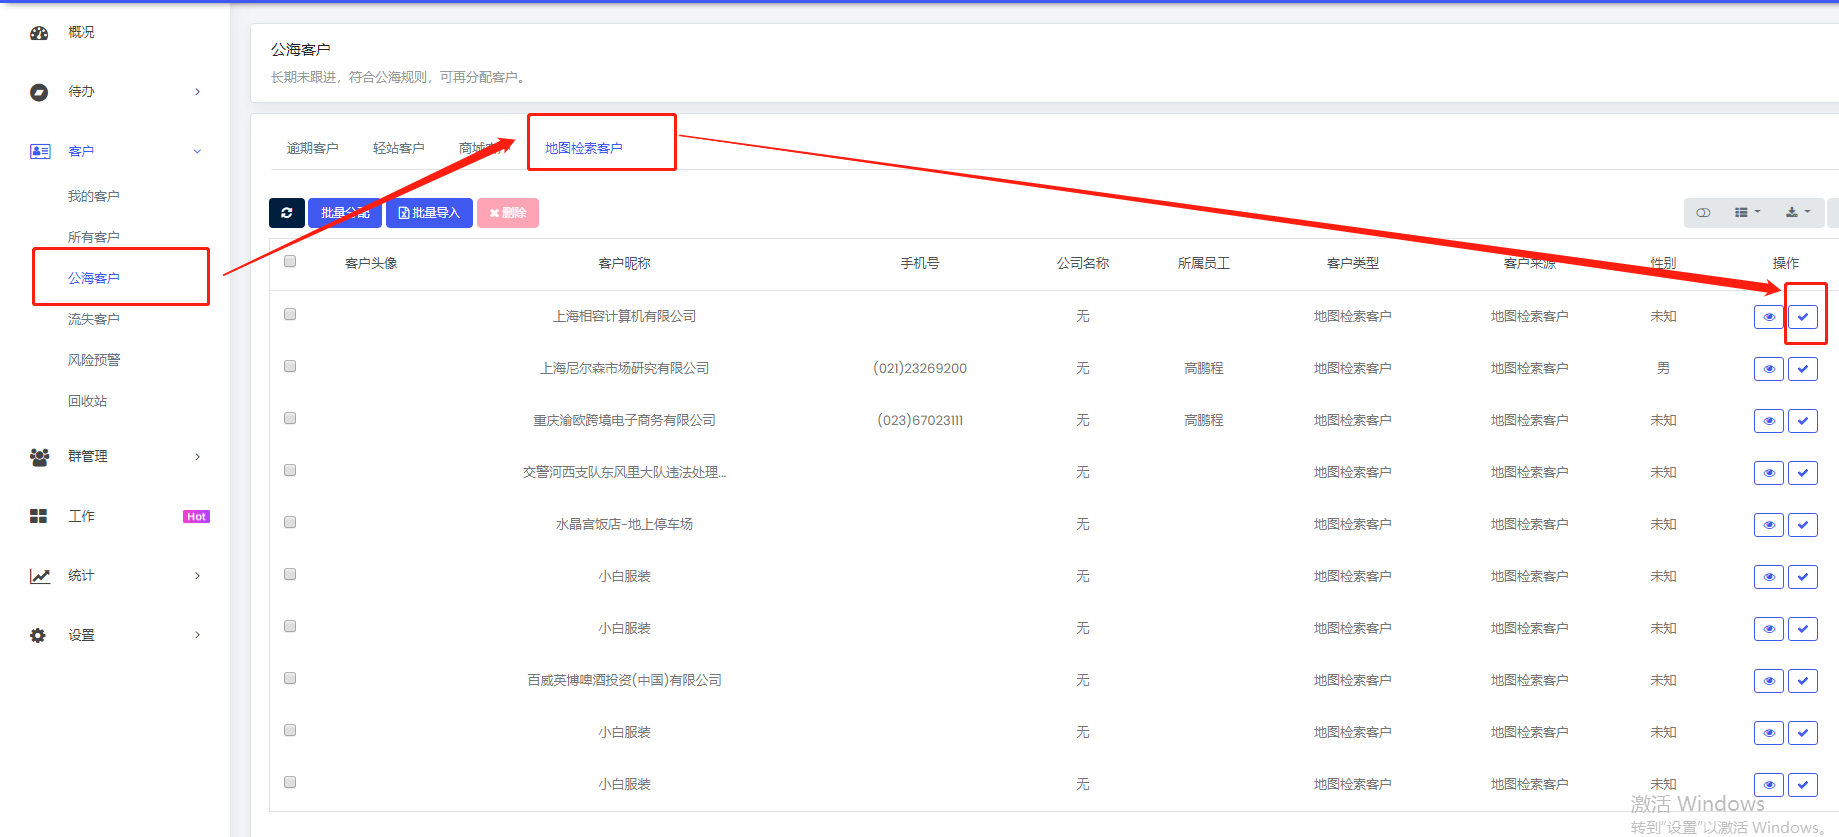View details of 上海相容计算机有限公司 via eye icon
1839x837 pixels.
(1768, 317)
